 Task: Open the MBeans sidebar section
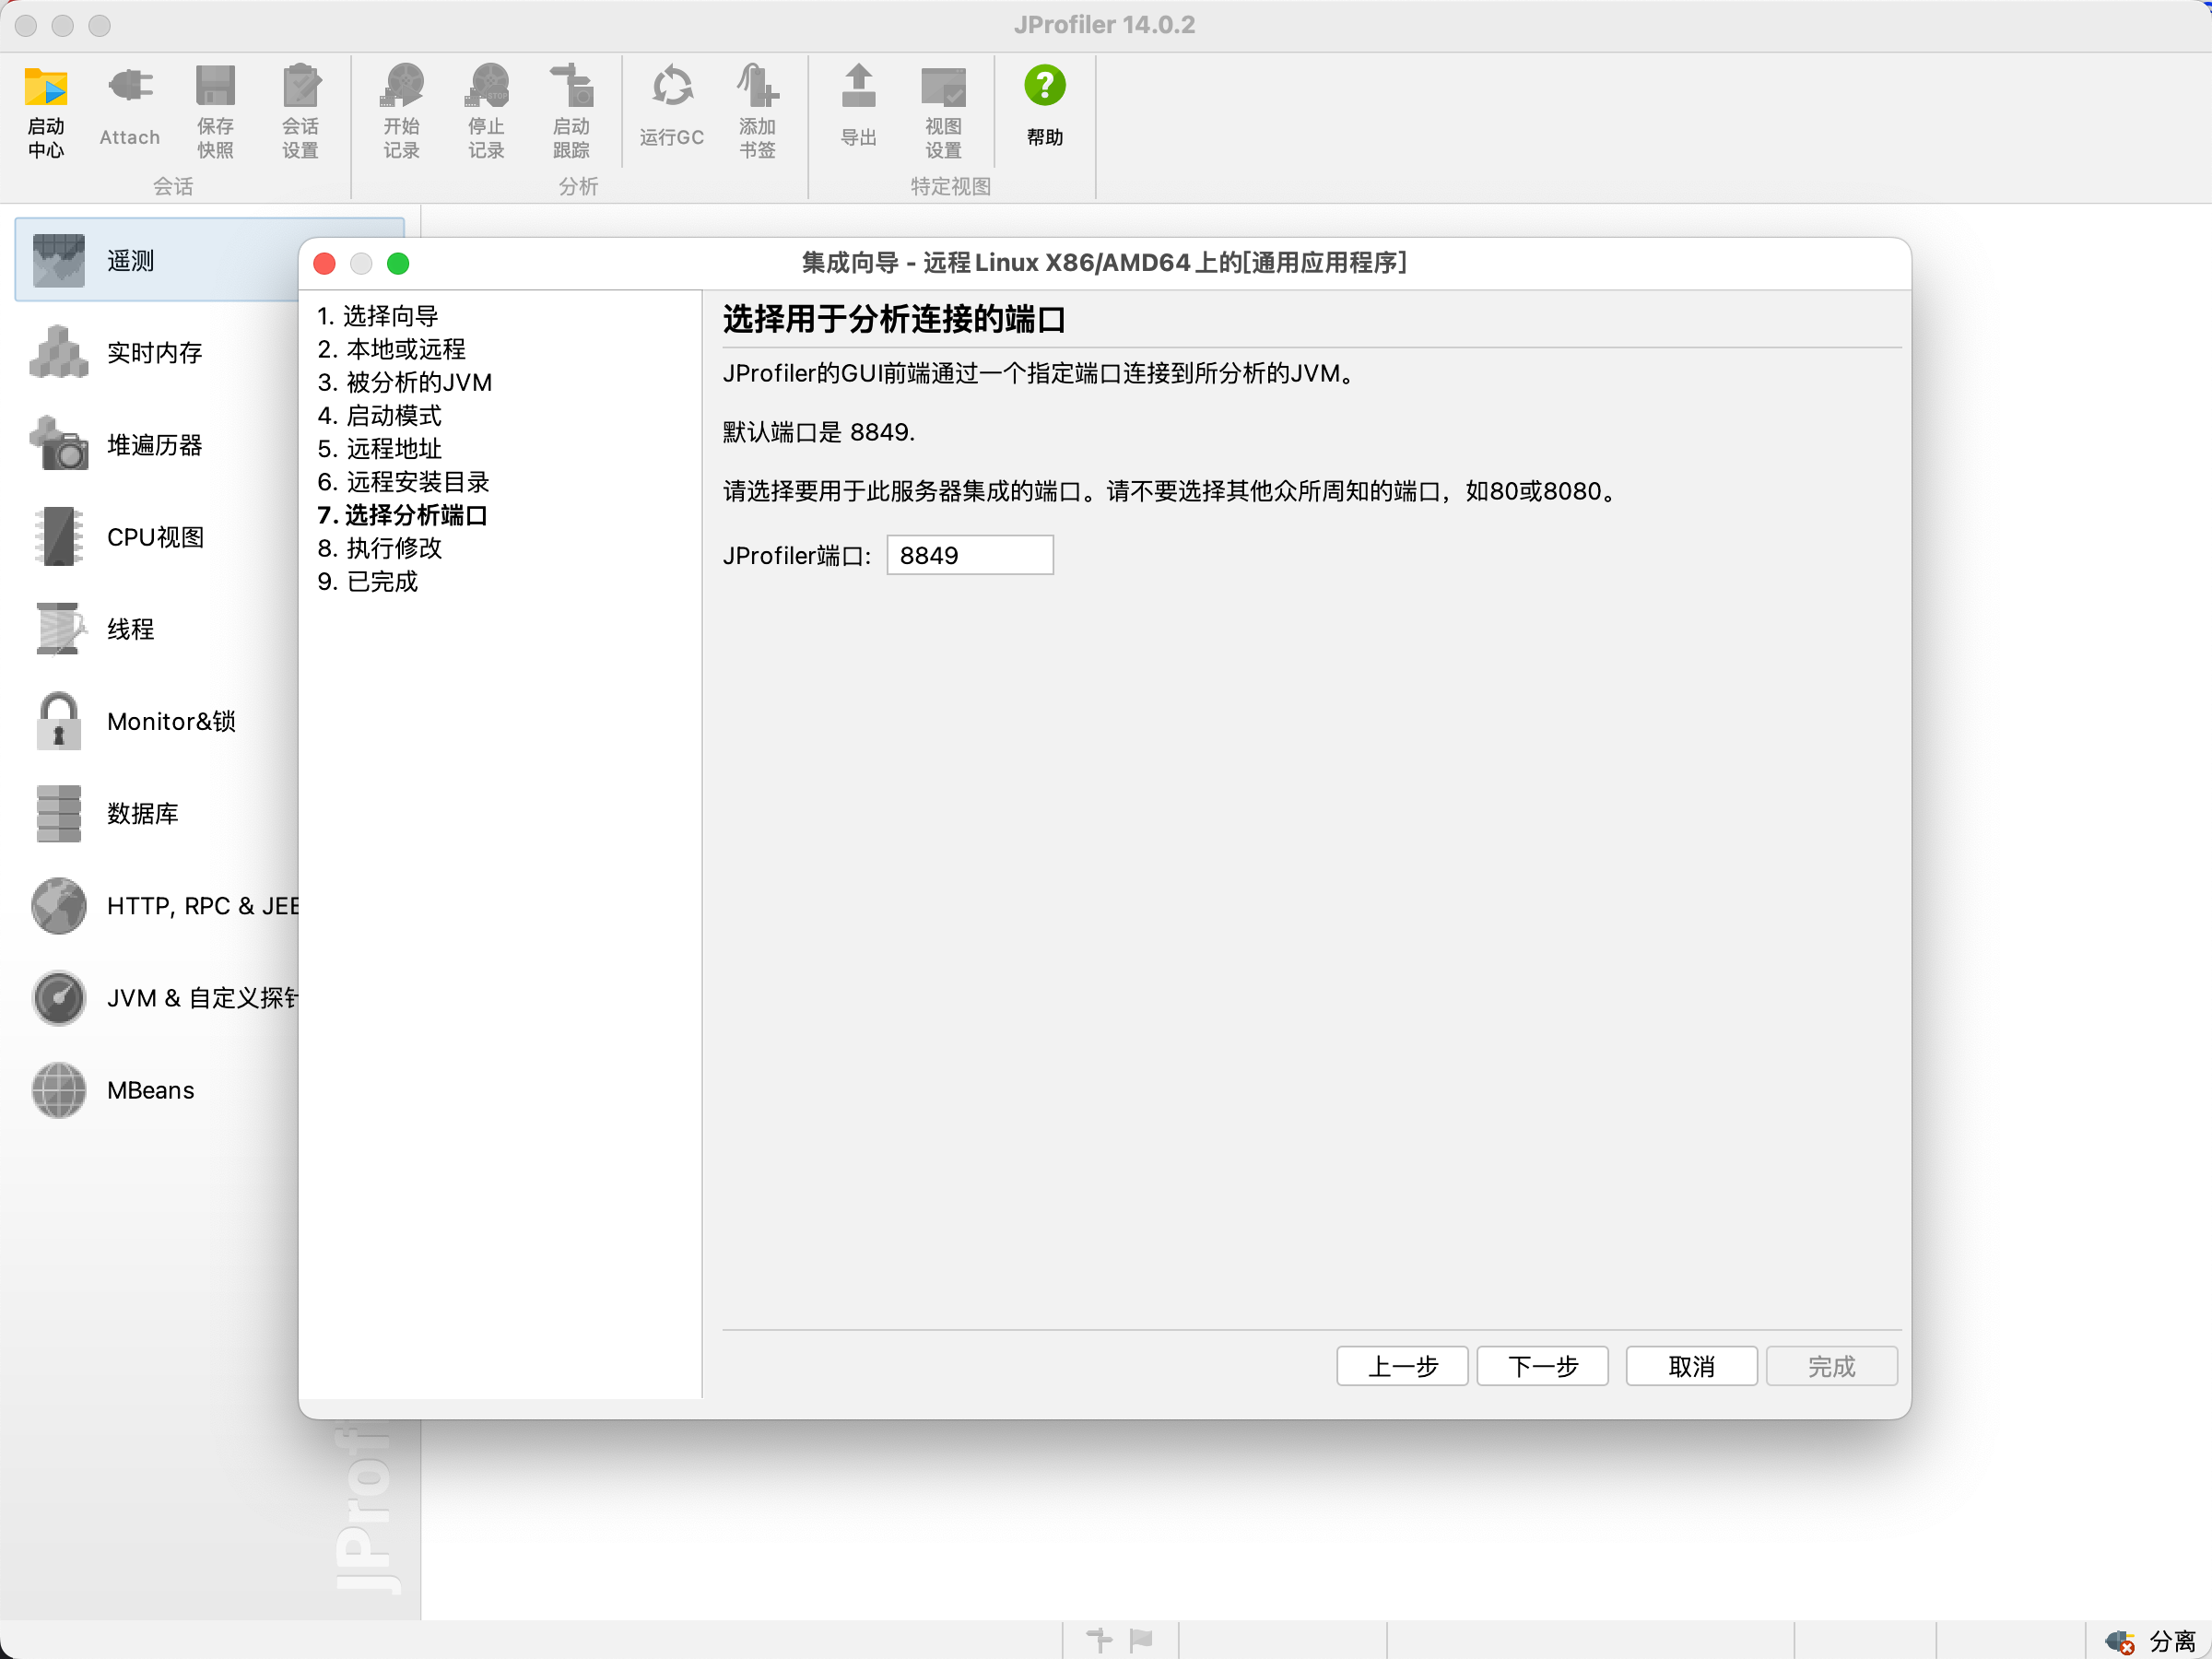pyautogui.click(x=150, y=1090)
